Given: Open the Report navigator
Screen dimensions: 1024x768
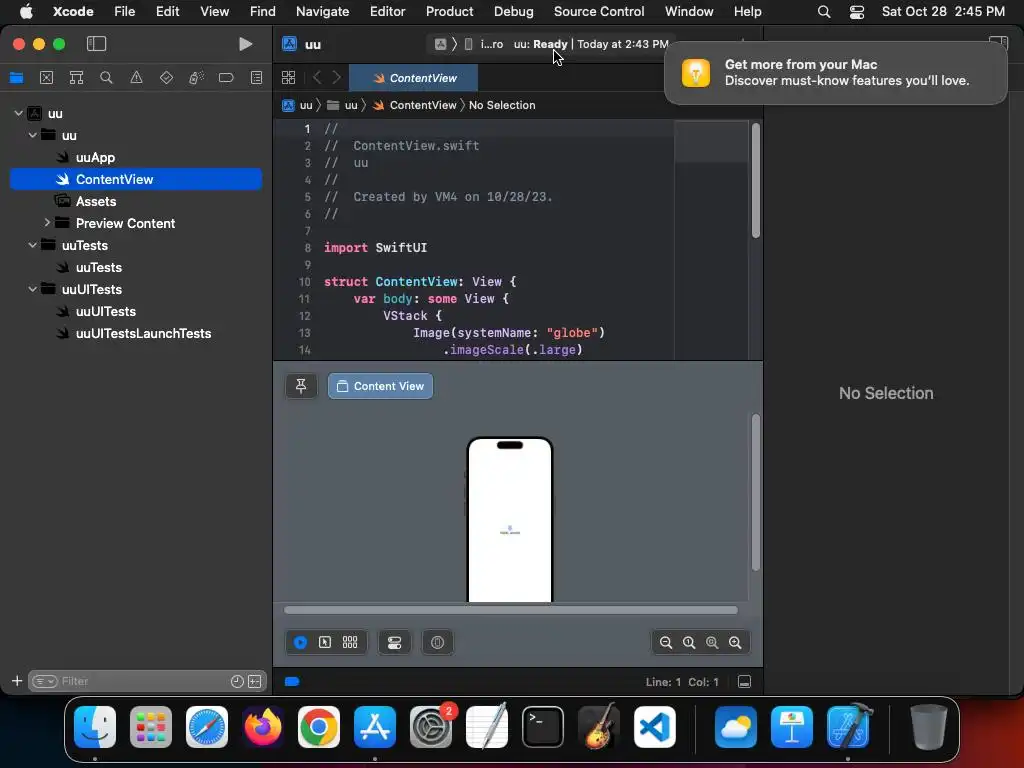Looking at the screenshot, I should tap(257, 78).
